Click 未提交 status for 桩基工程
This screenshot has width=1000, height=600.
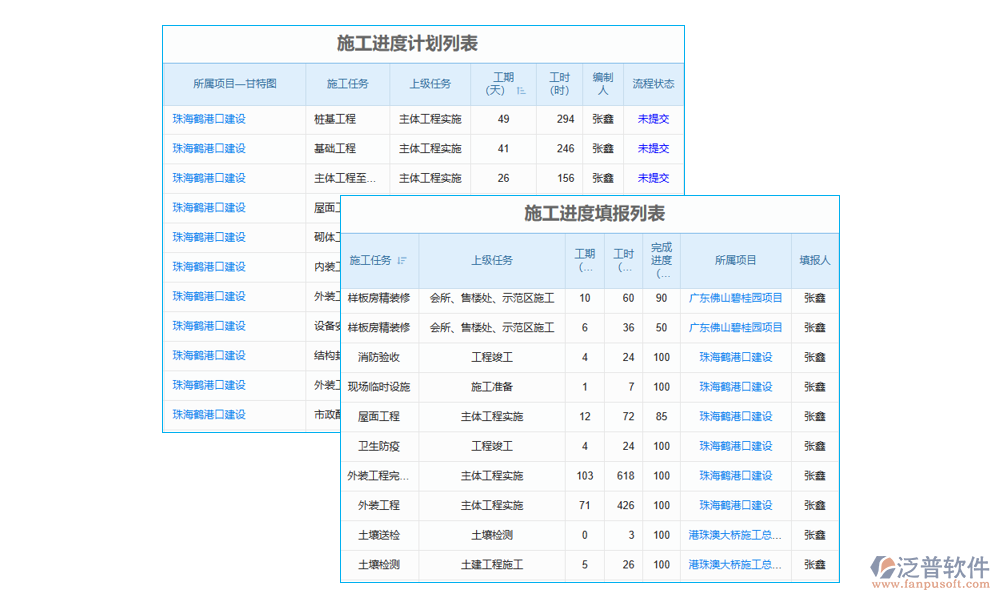pyautogui.click(x=653, y=119)
